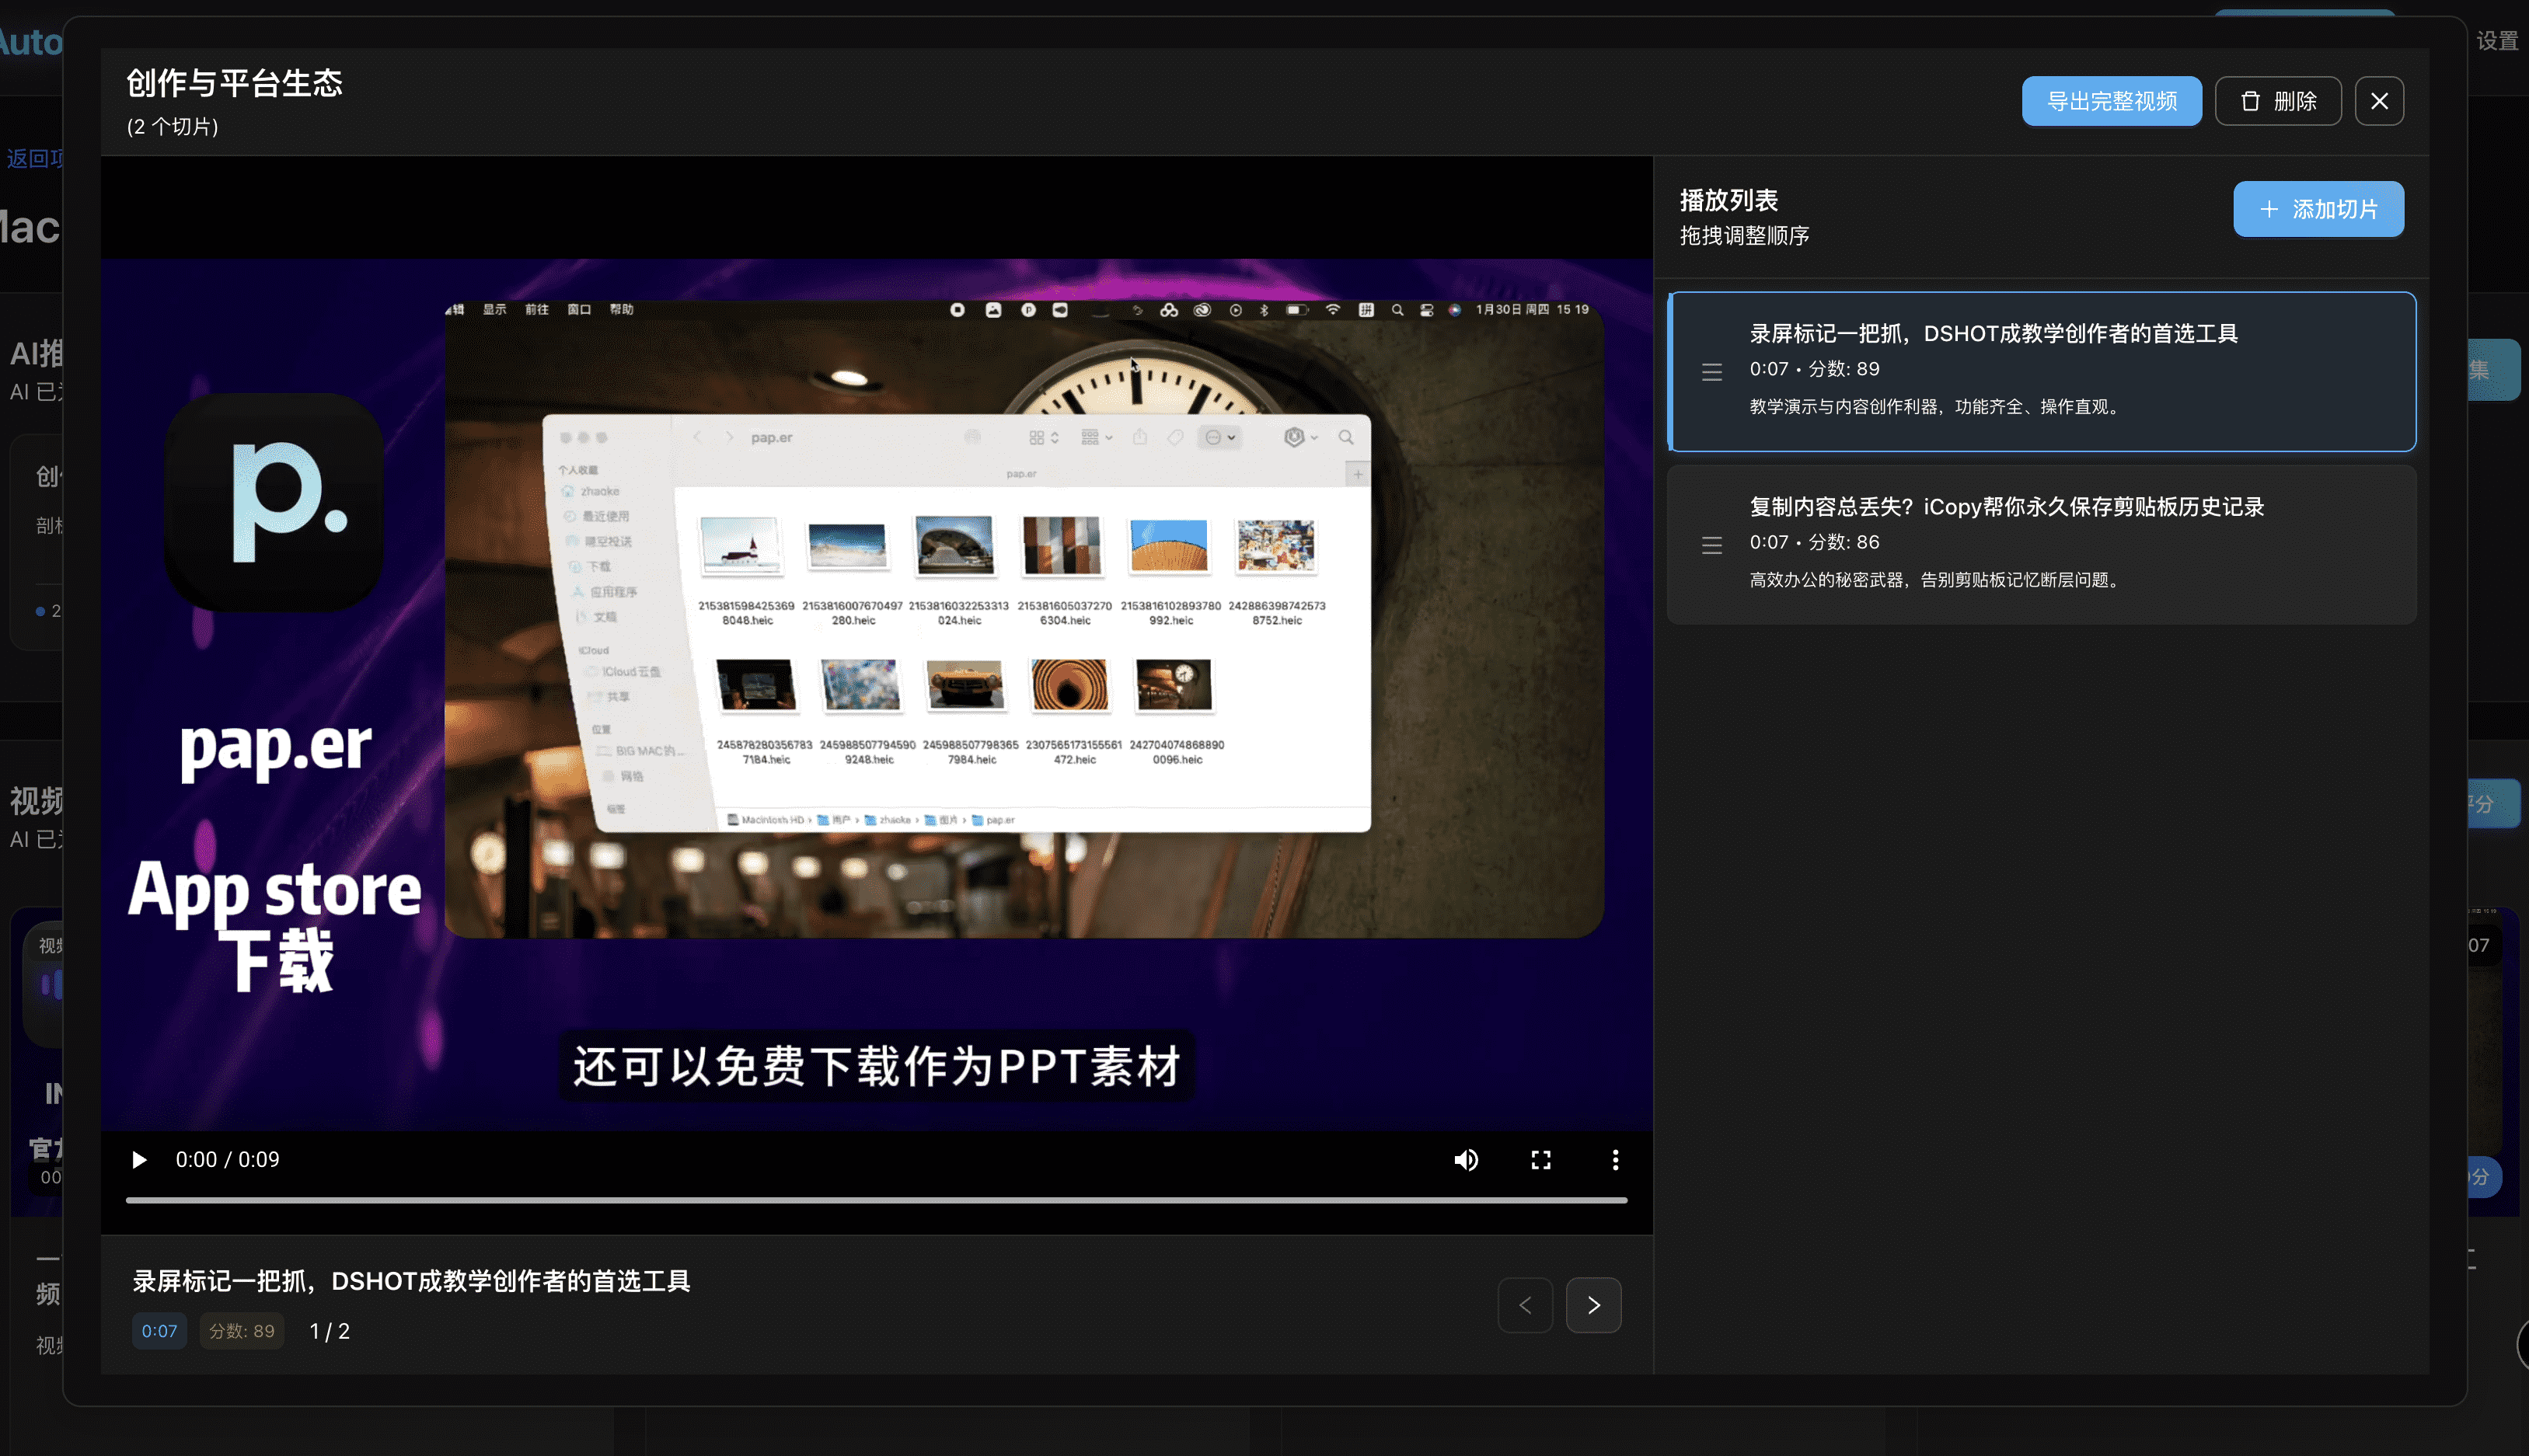Click the 播放列表 panel heading

click(1728, 200)
